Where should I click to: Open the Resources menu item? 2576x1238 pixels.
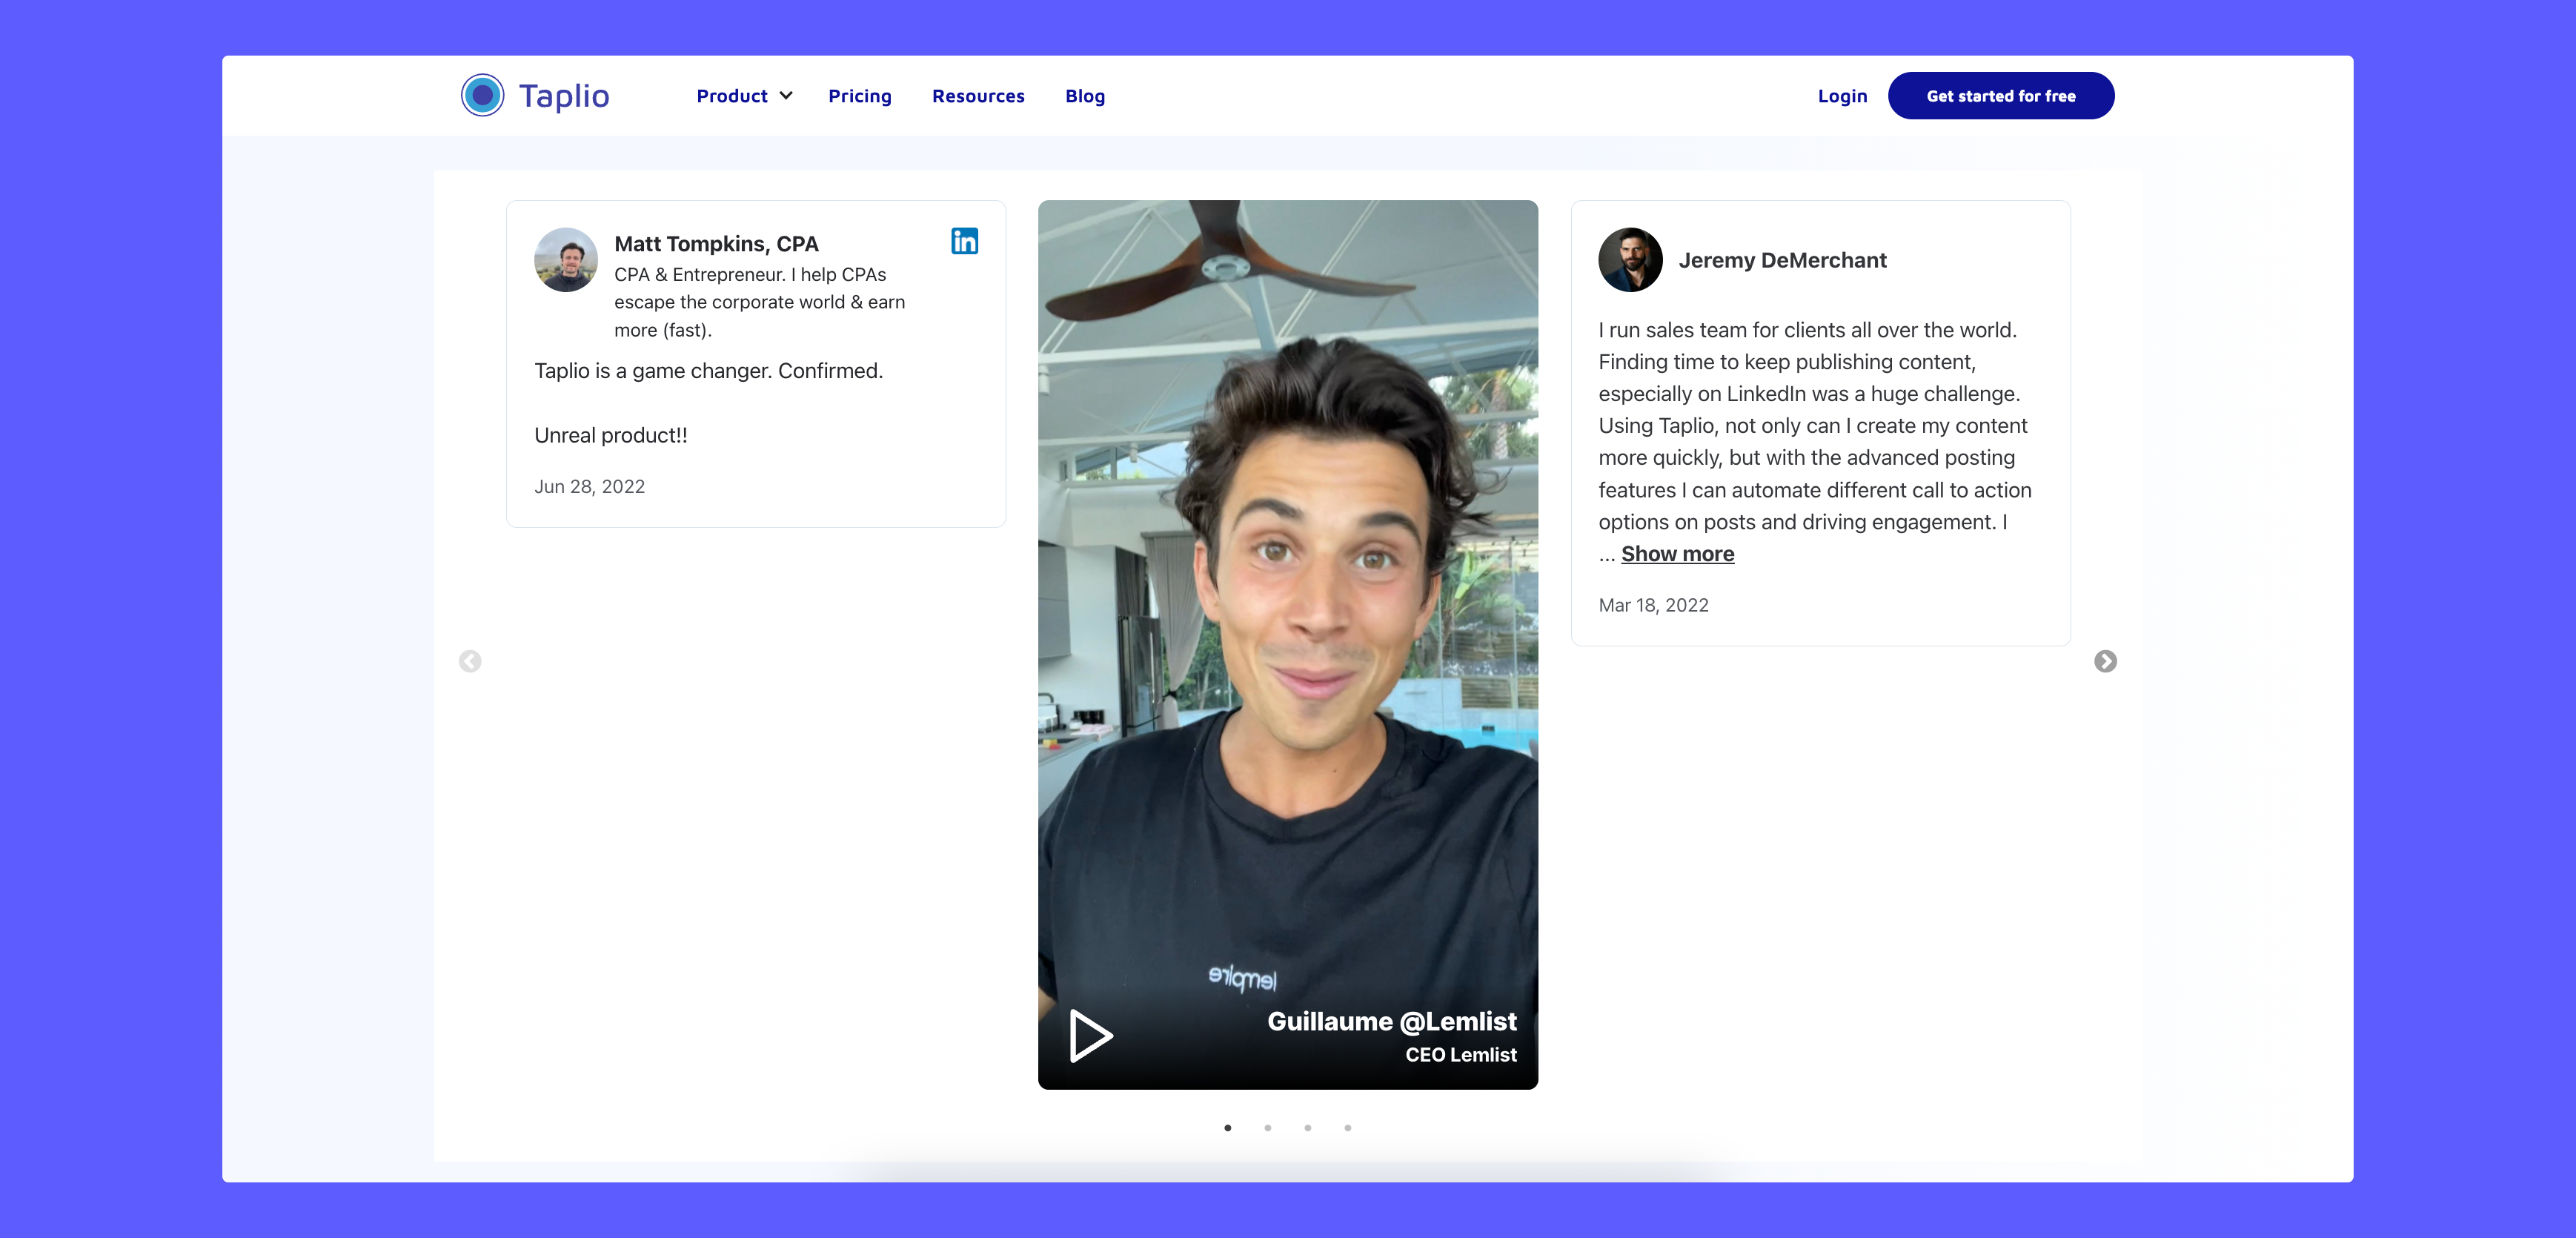tap(978, 96)
